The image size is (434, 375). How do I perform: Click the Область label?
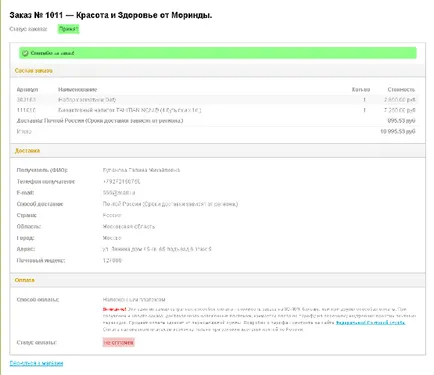(29, 226)
